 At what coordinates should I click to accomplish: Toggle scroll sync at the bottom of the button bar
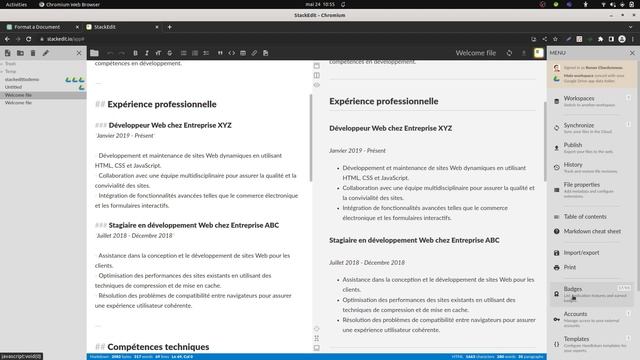pos(317,329)
